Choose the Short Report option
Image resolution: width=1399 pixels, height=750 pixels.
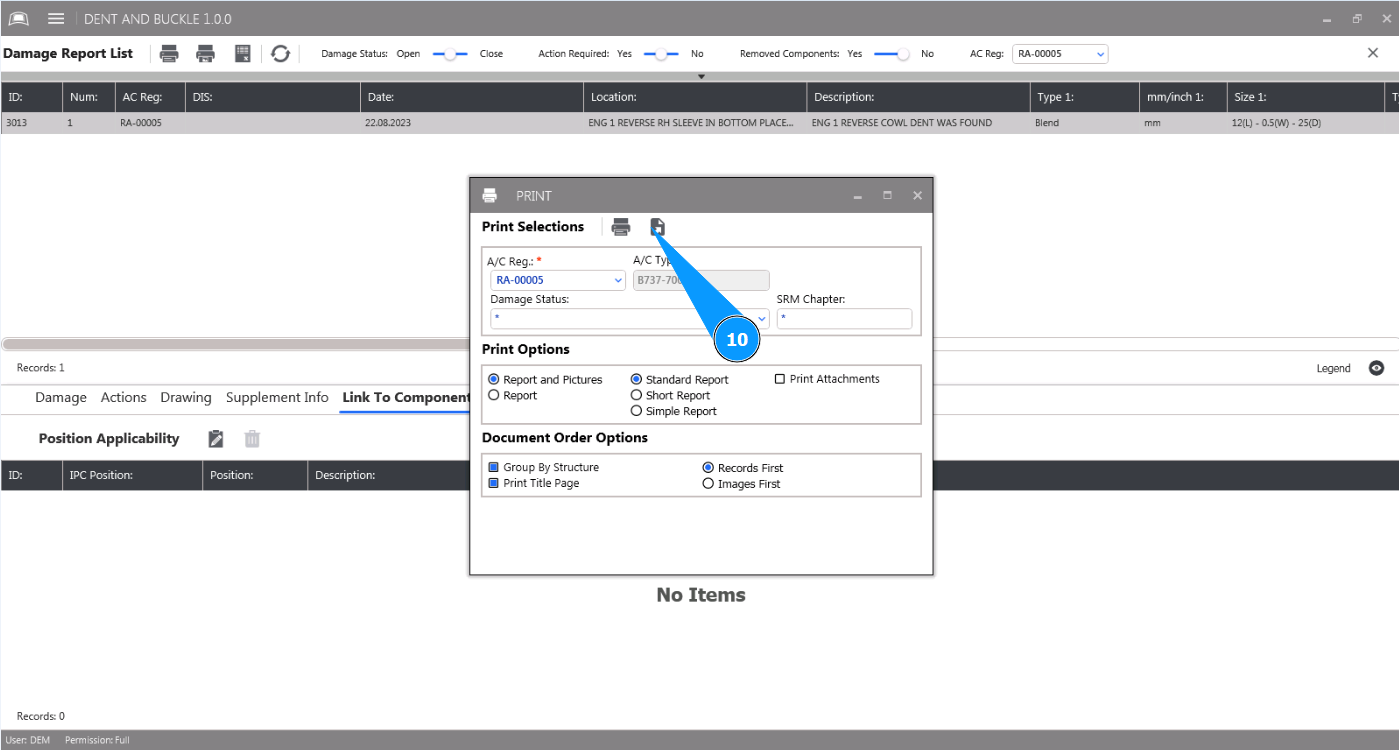[x=637, y=396]
